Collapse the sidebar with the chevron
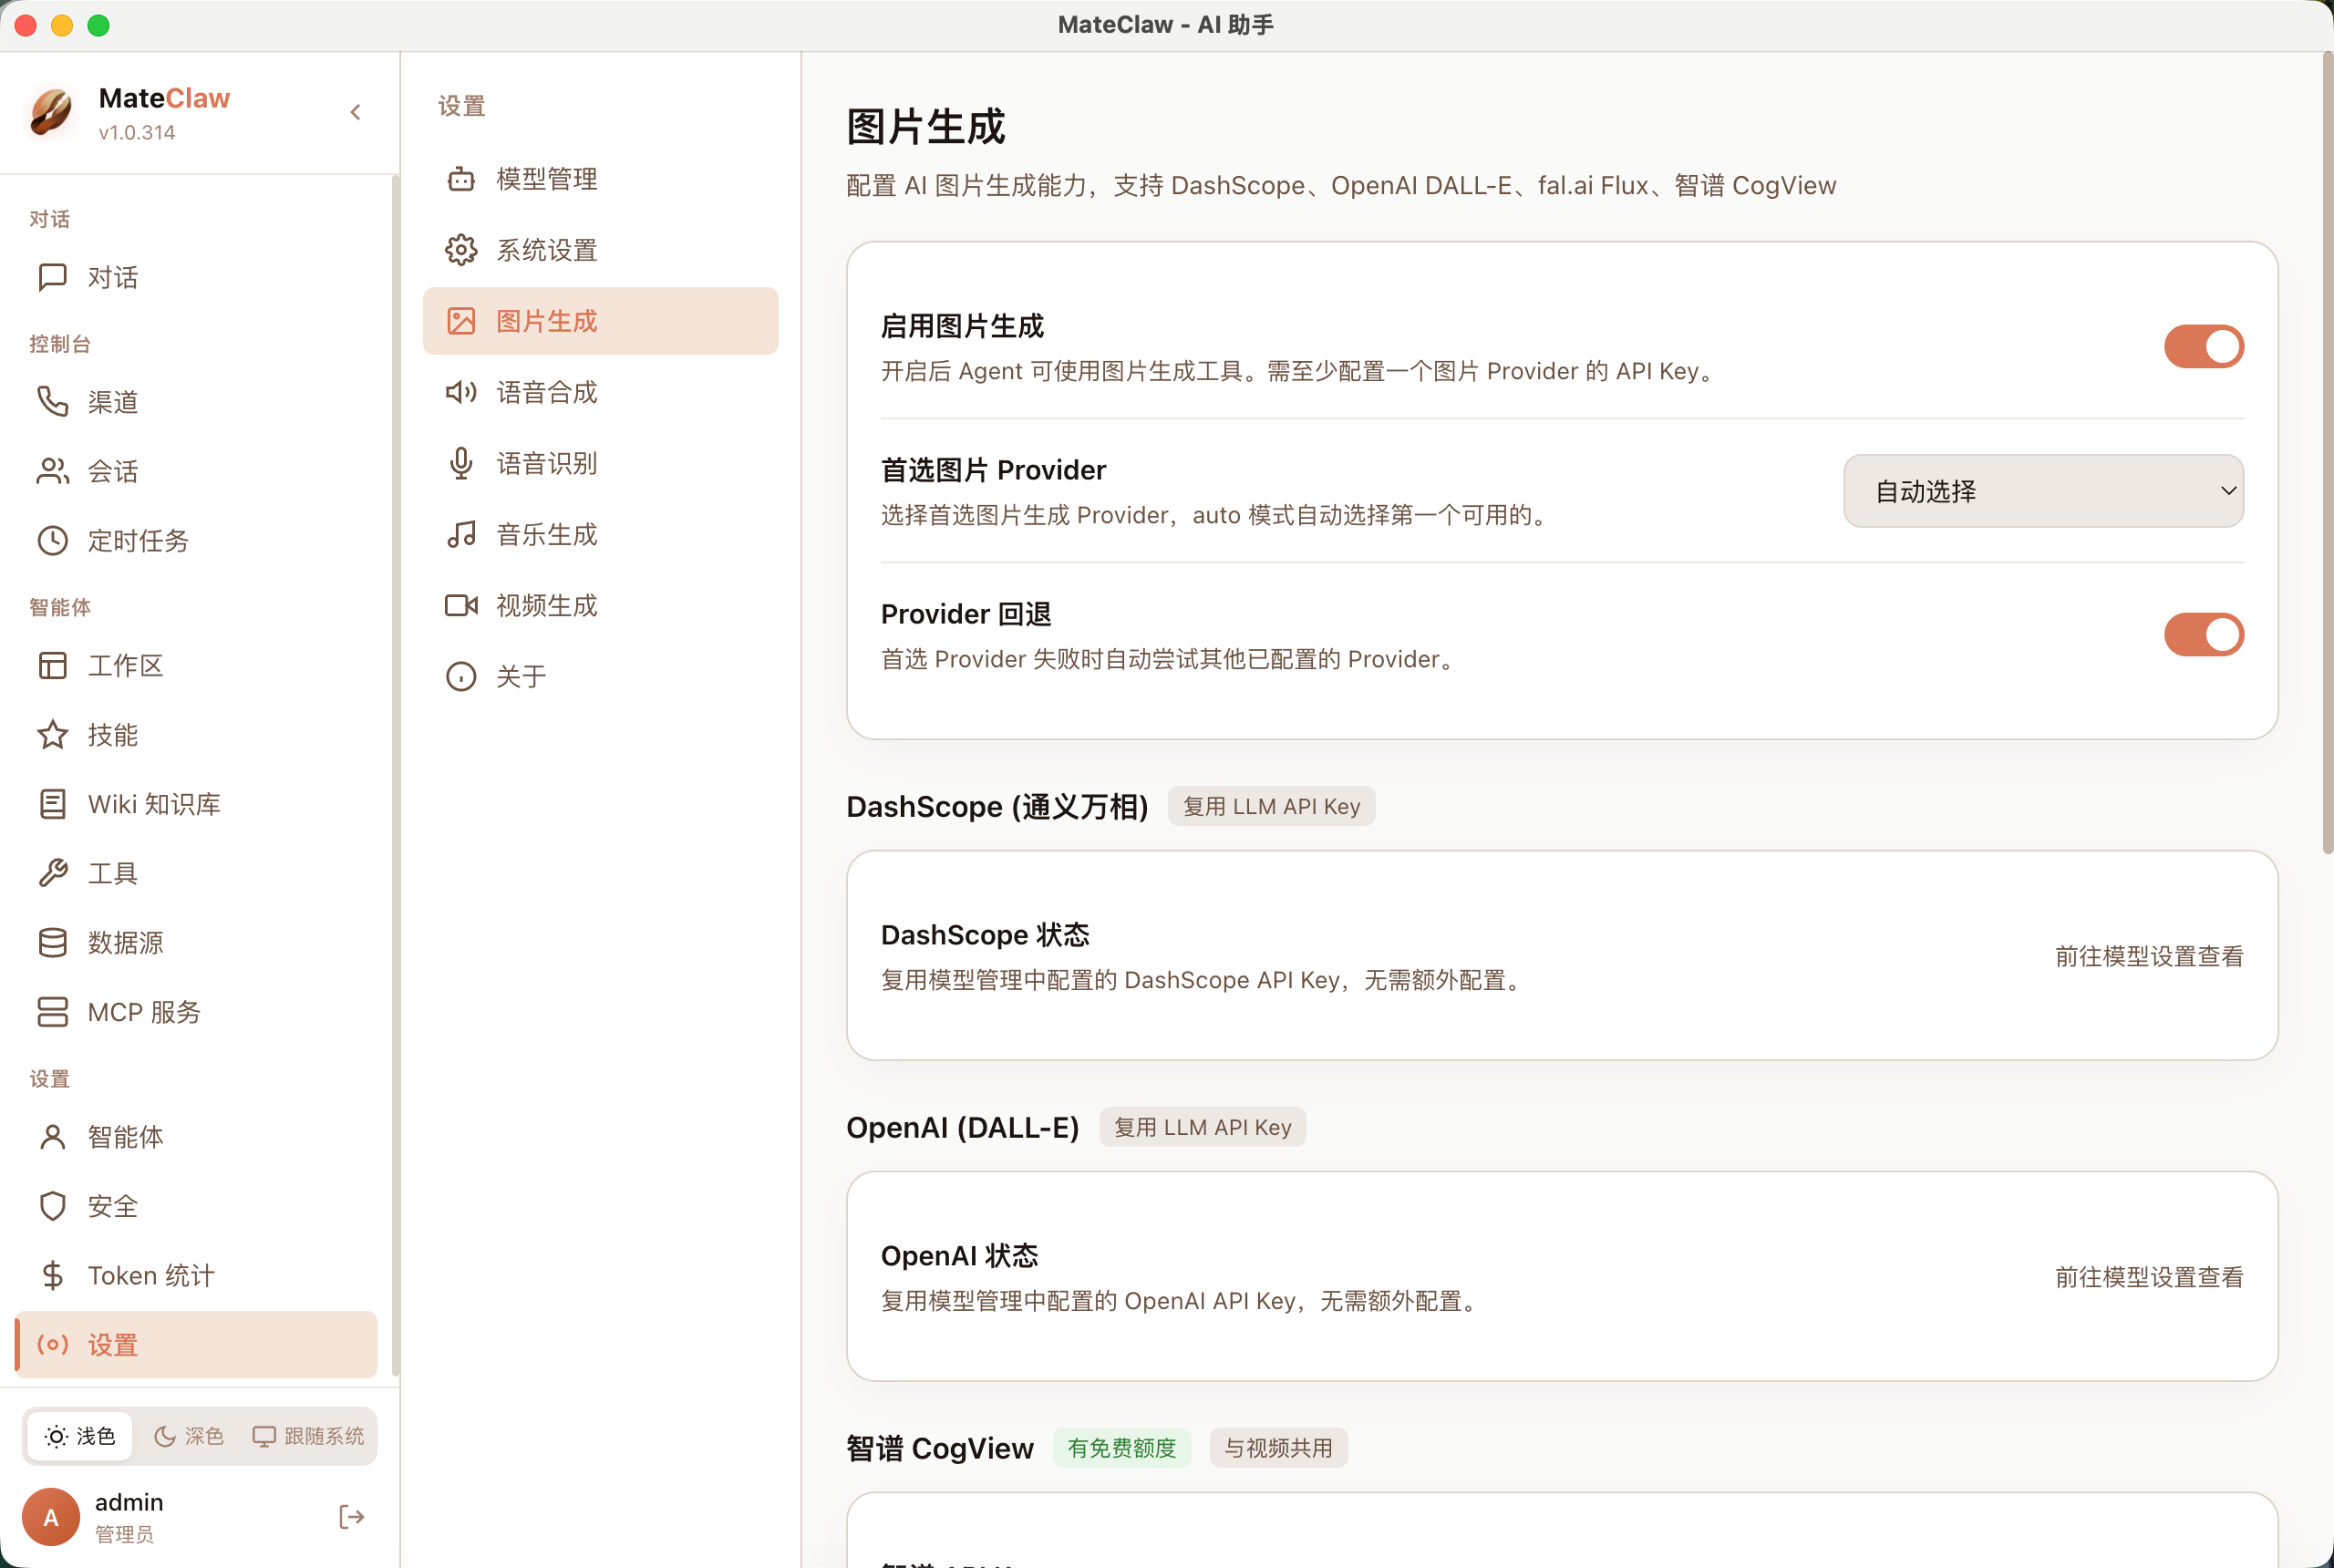This screenshot has width=2334, height=1568. [355, 111]
